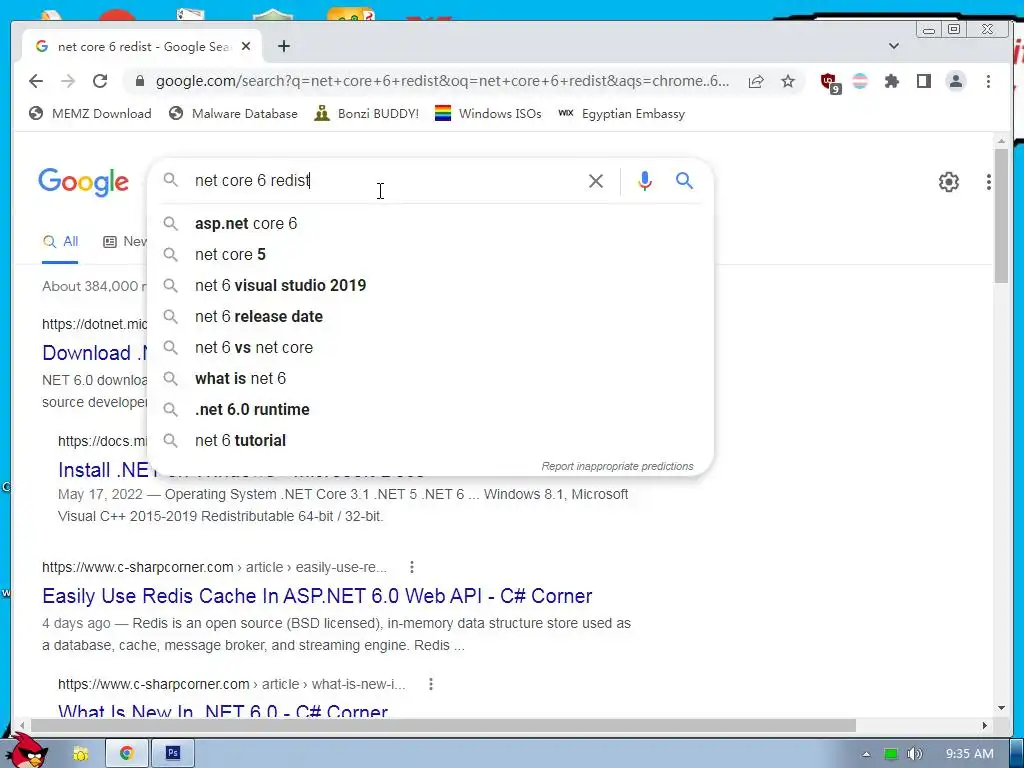Expand the tab search chevron
Image resolution: width=1024 pixels, height=768 pixels.
[x=894, y=46]
